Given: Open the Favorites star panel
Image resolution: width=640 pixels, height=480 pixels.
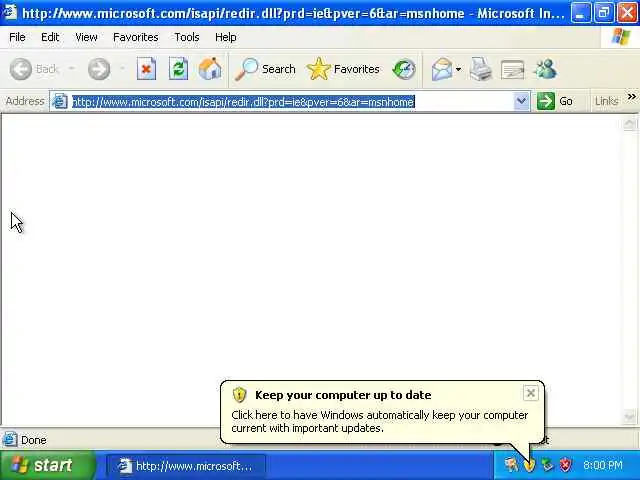Looking at the screenshot, I should [x=343, y=69].
